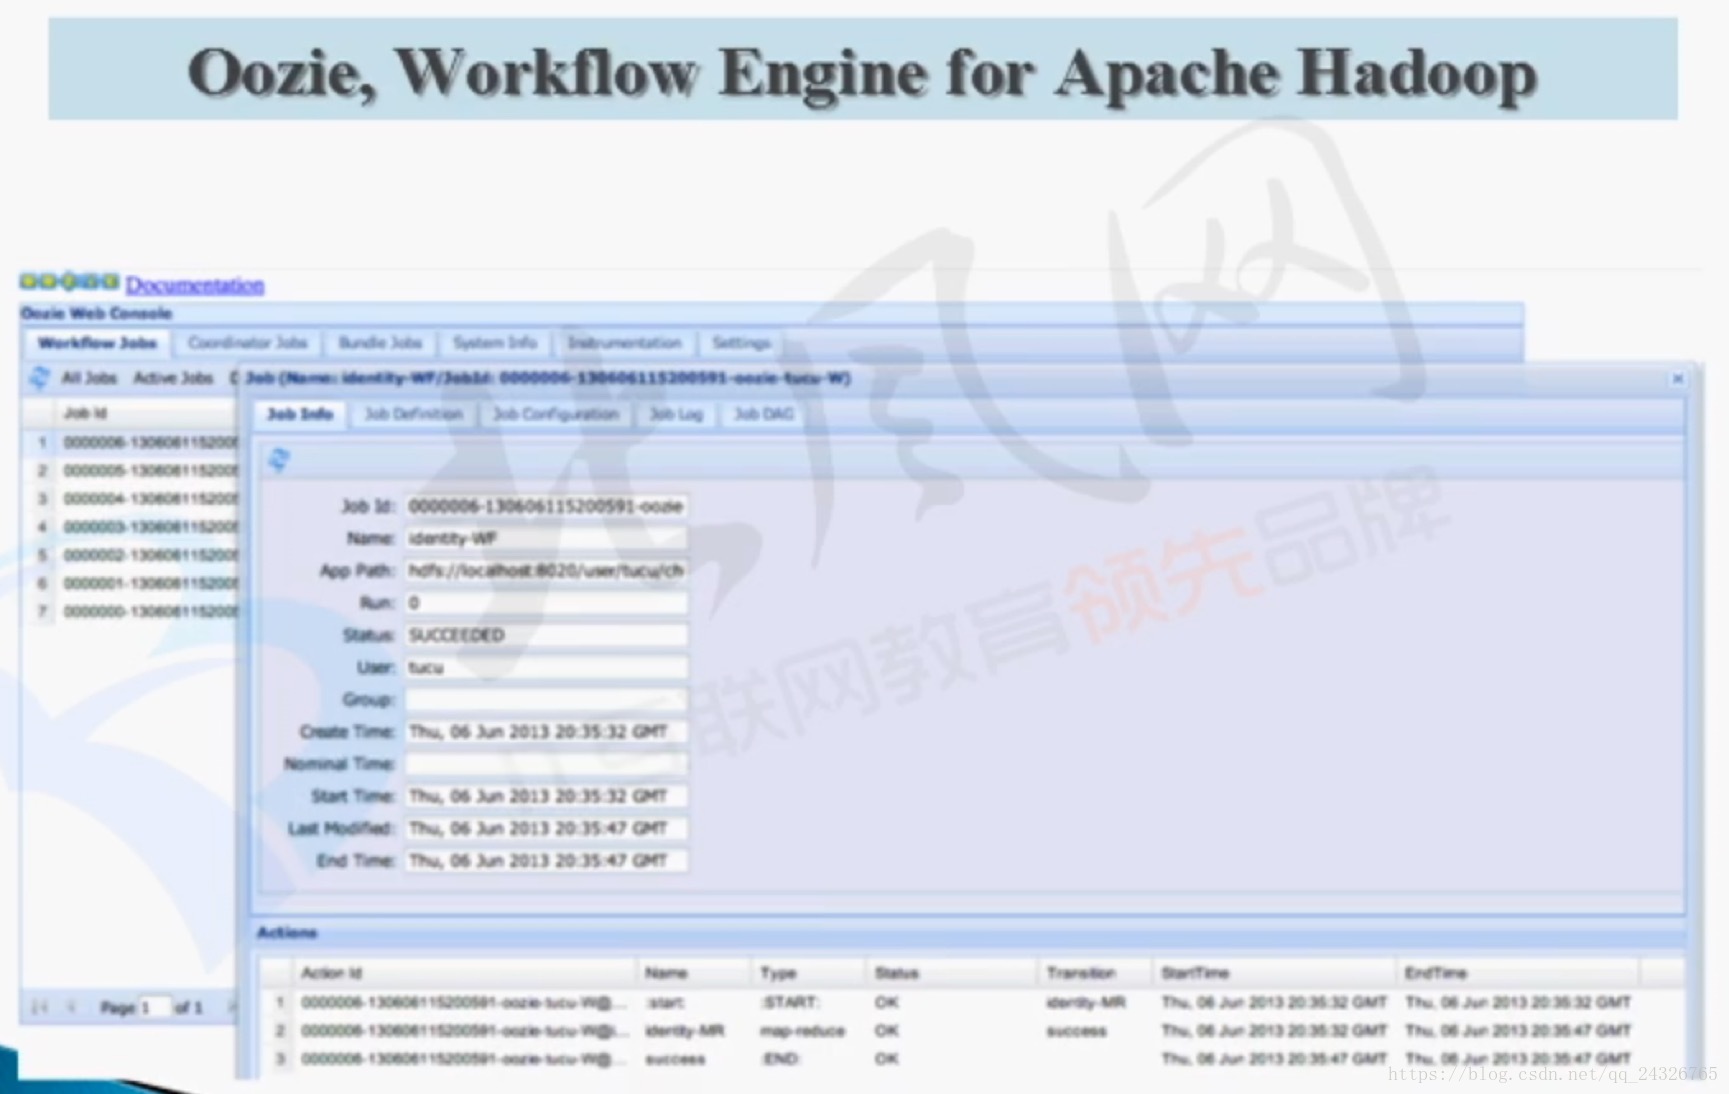The height and width of the screenshot is (1094, 1729).
Task: Click the Start Time field
Action: click(546, 796)
